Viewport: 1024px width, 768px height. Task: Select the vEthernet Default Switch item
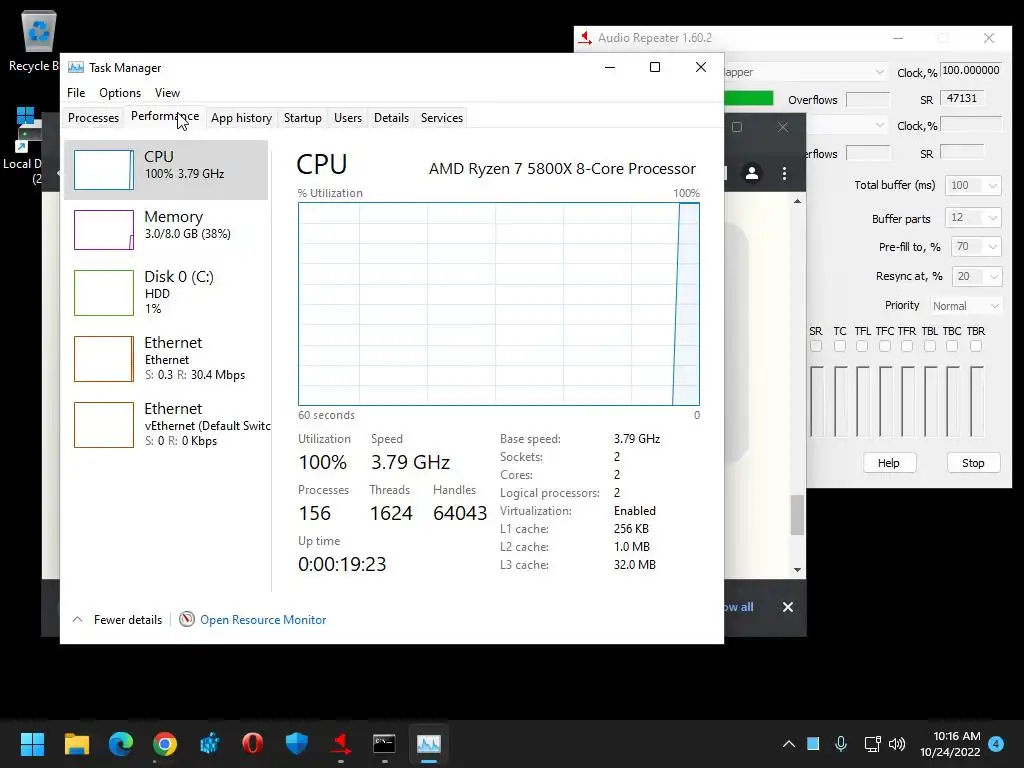166,424
